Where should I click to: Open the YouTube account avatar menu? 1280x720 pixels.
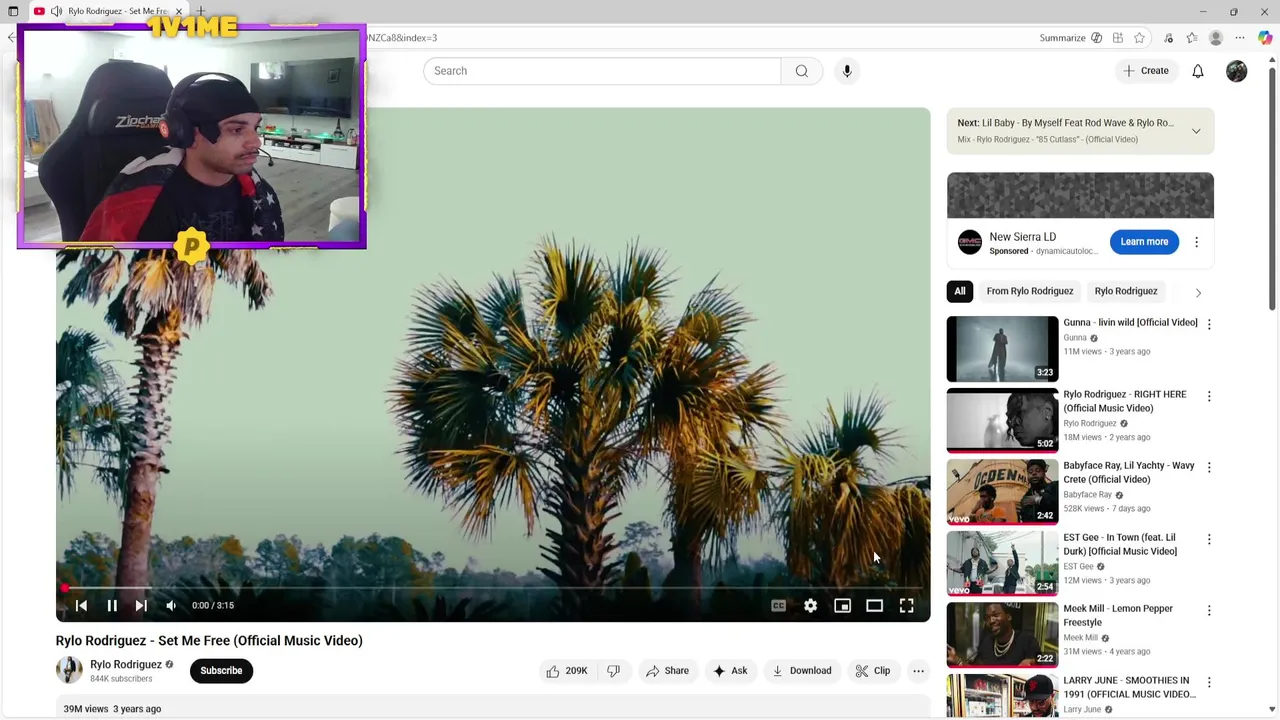point(1237,71)
